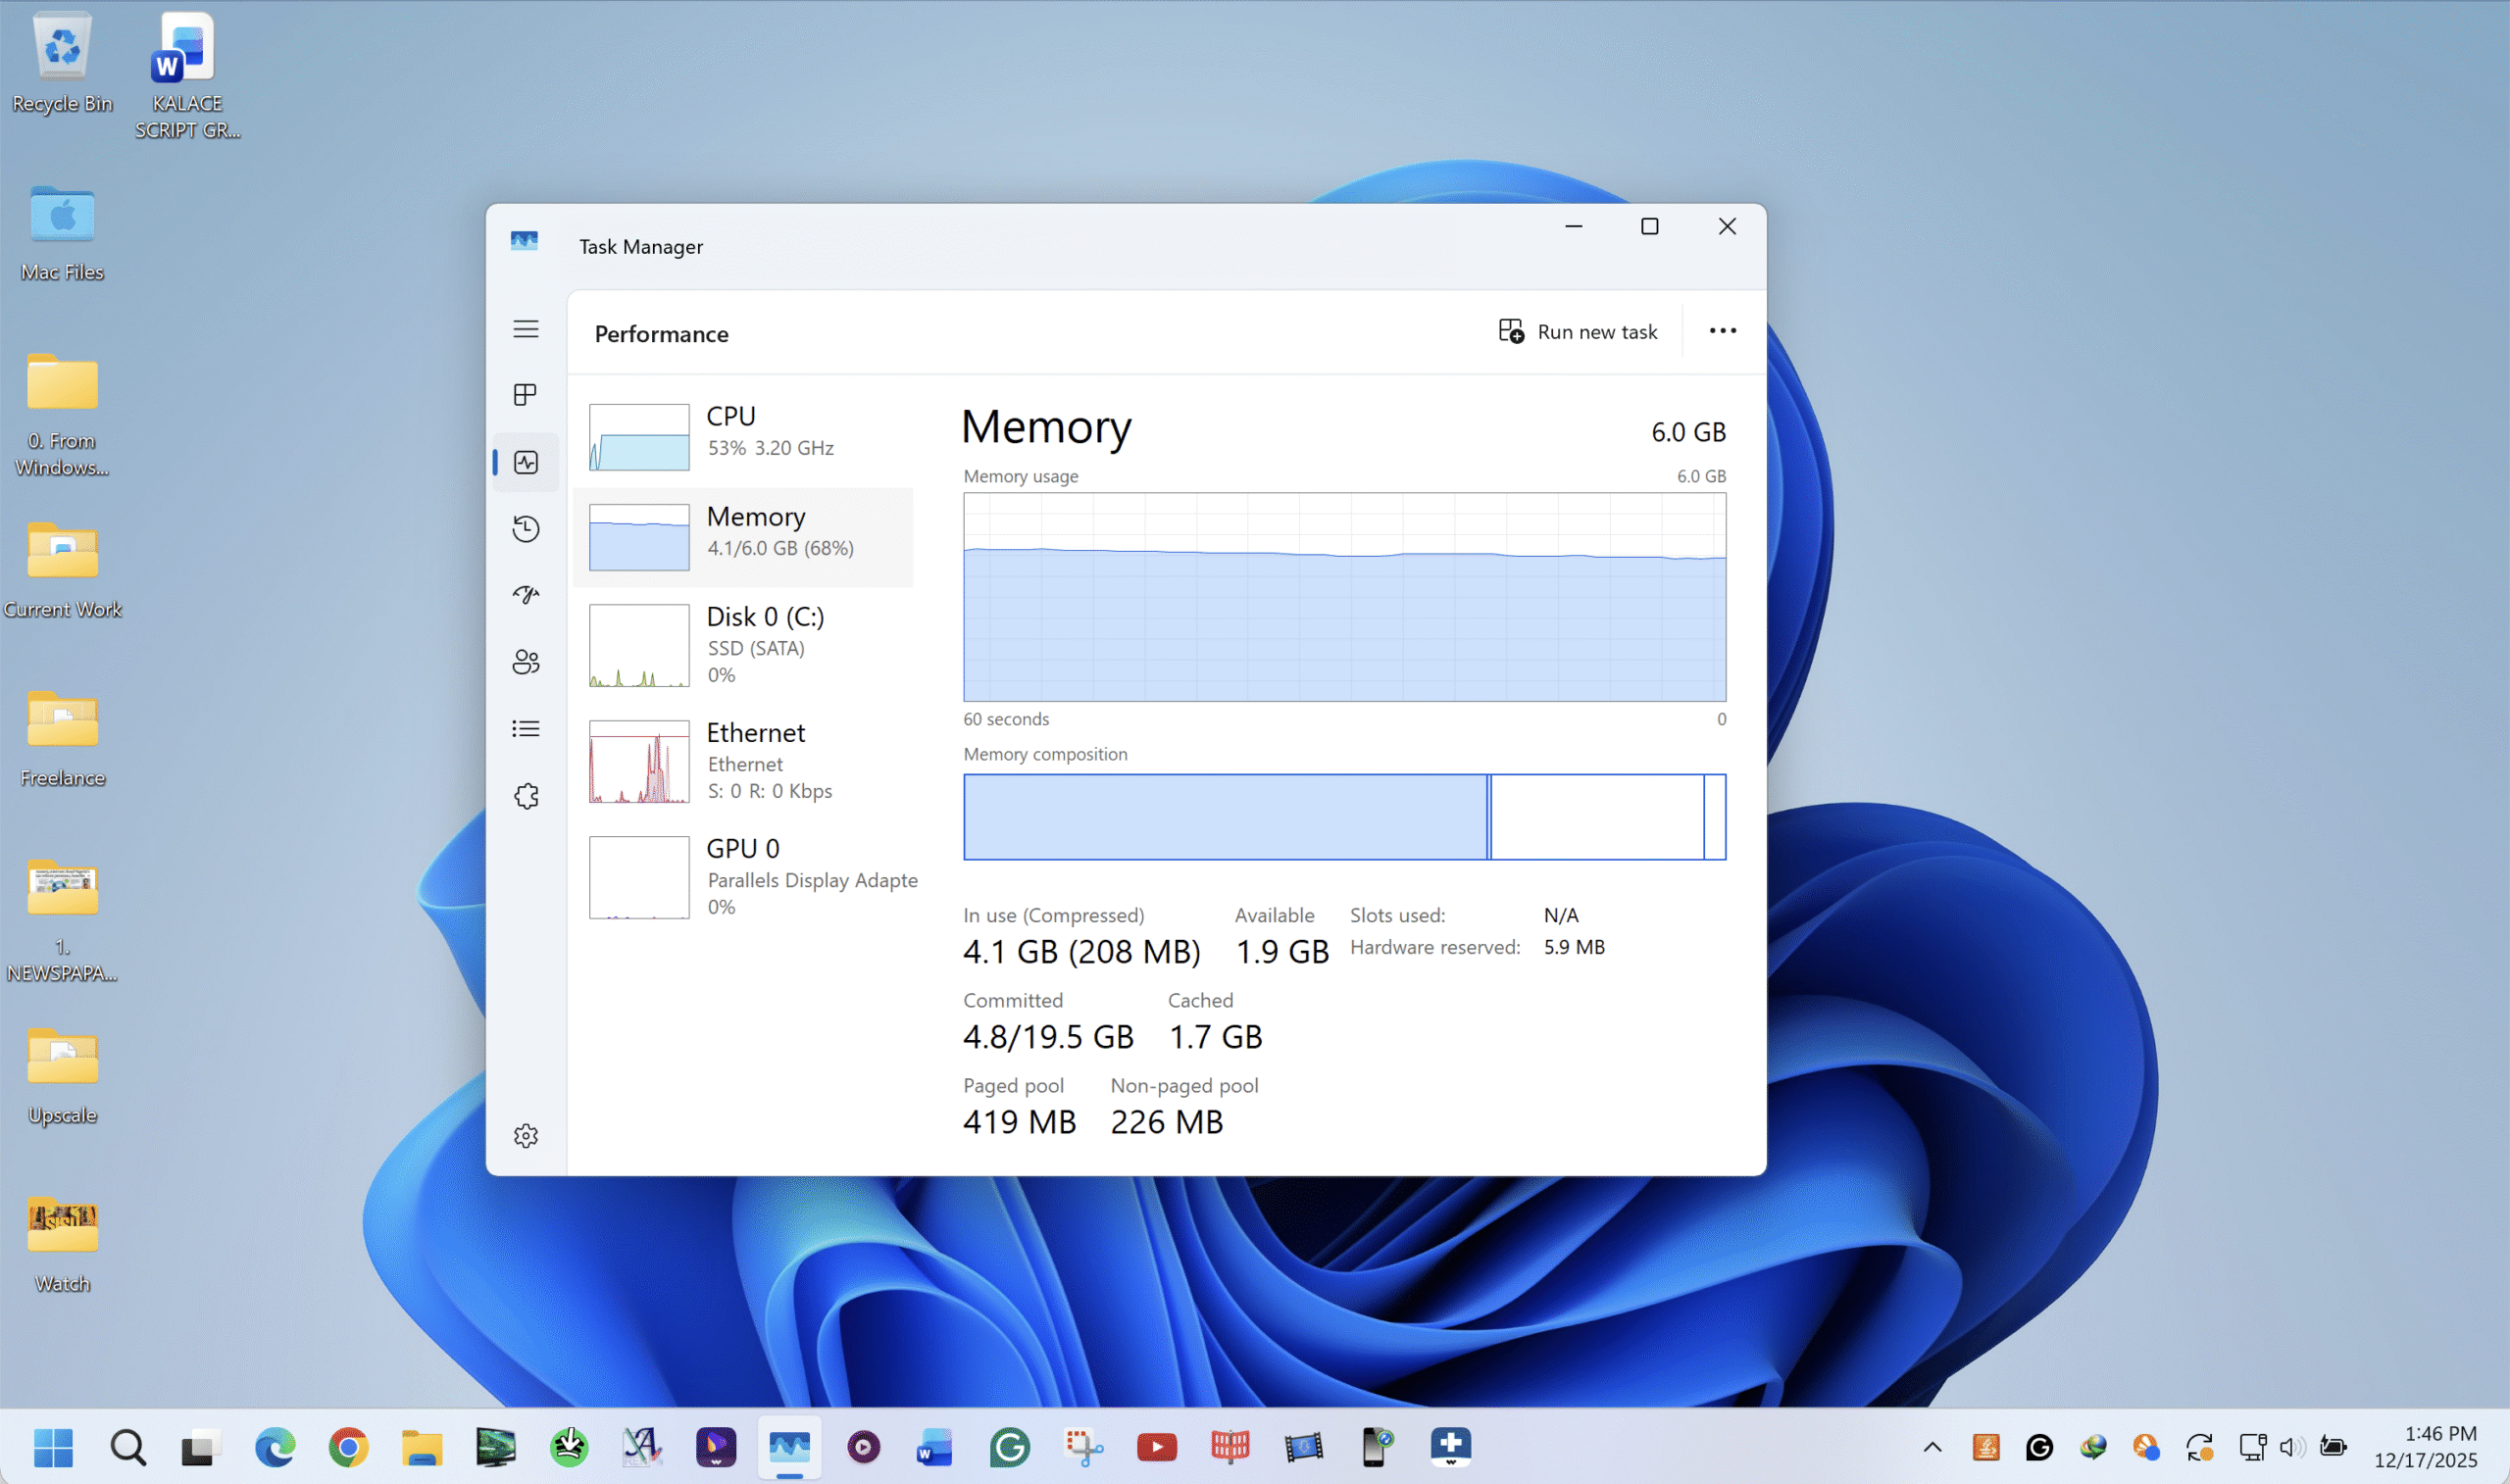Go to the Processes page icon
This screenshot has width=2510, height=1484.
(x=526, y=395)
